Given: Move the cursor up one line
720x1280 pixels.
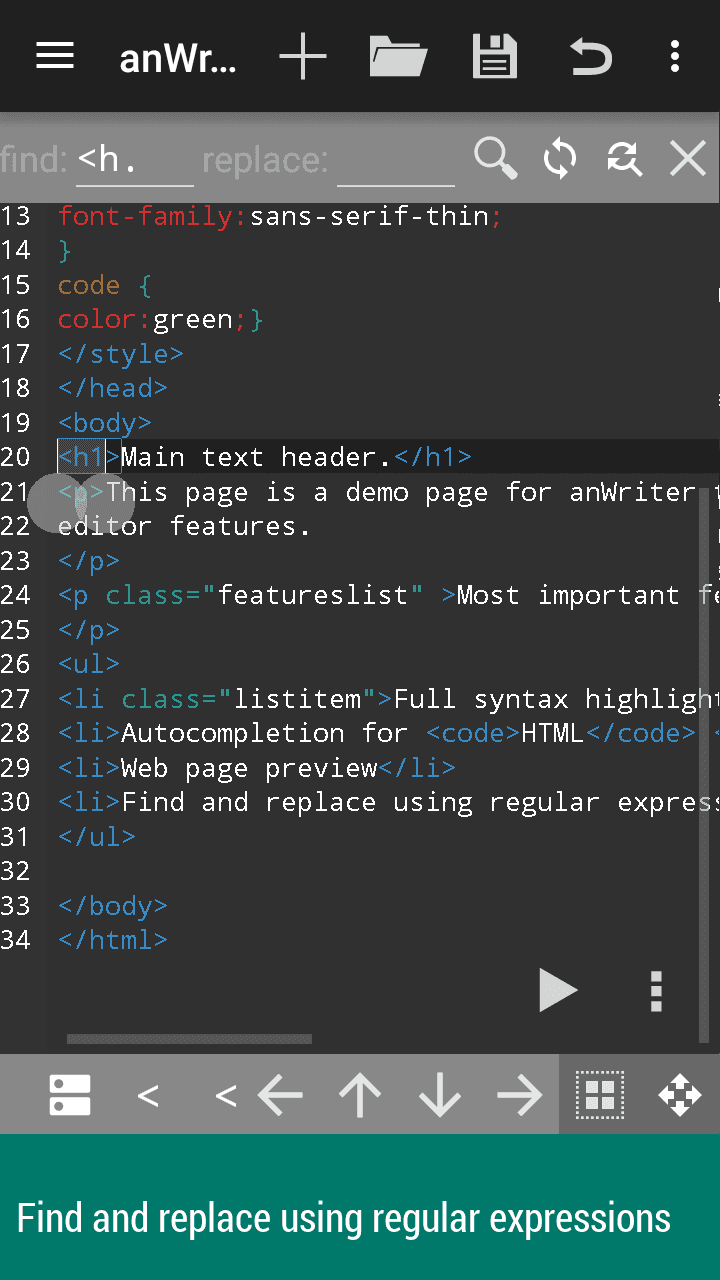Looking at the screenshot, I should click(x=360, y=1096).
